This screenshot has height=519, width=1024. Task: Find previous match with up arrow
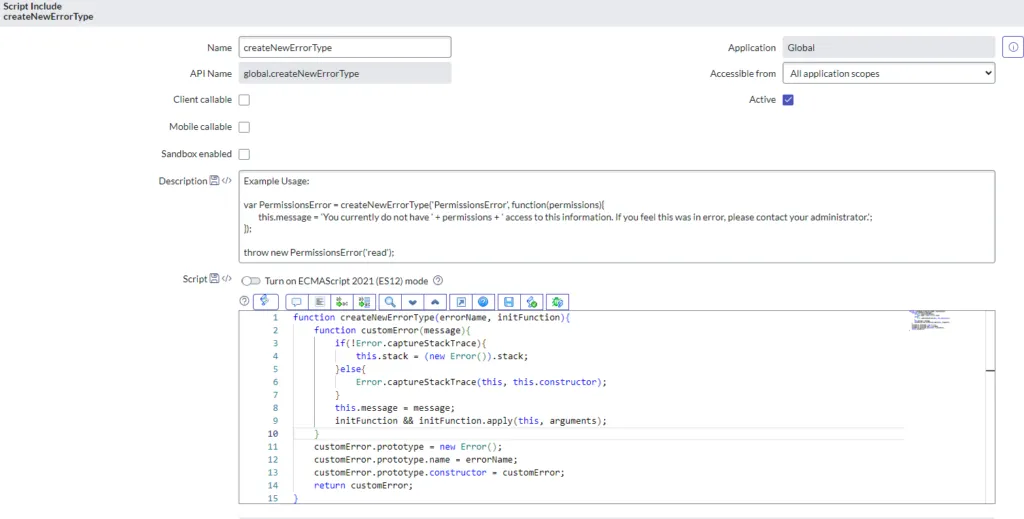pyautogui.click(x=435, y=302)
